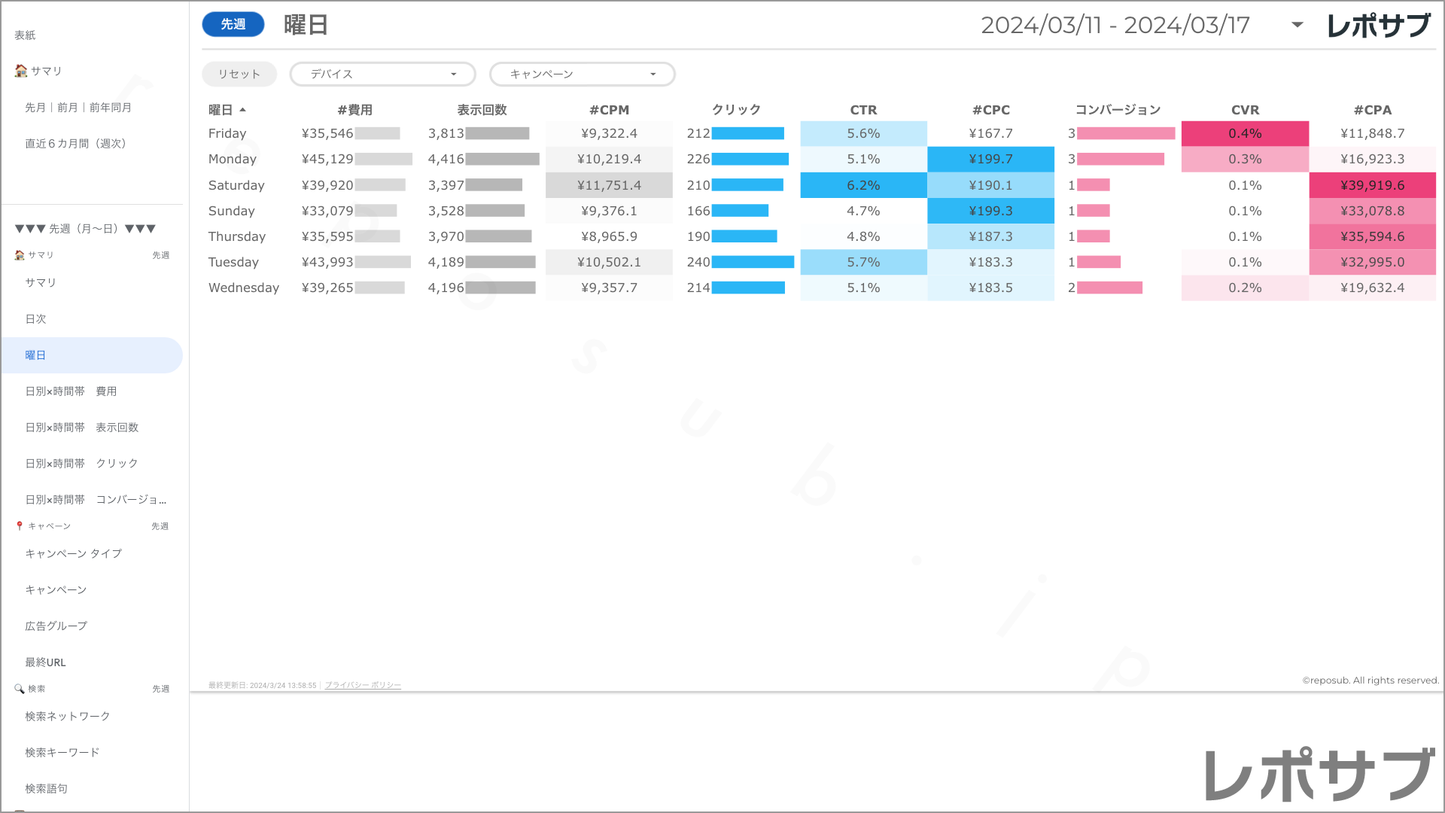Image resolution: width=1445 pixels, height=813 pixels.
Task: Click the dark pink 0.4% CVR cell
Action: (x=1244, y=134)
